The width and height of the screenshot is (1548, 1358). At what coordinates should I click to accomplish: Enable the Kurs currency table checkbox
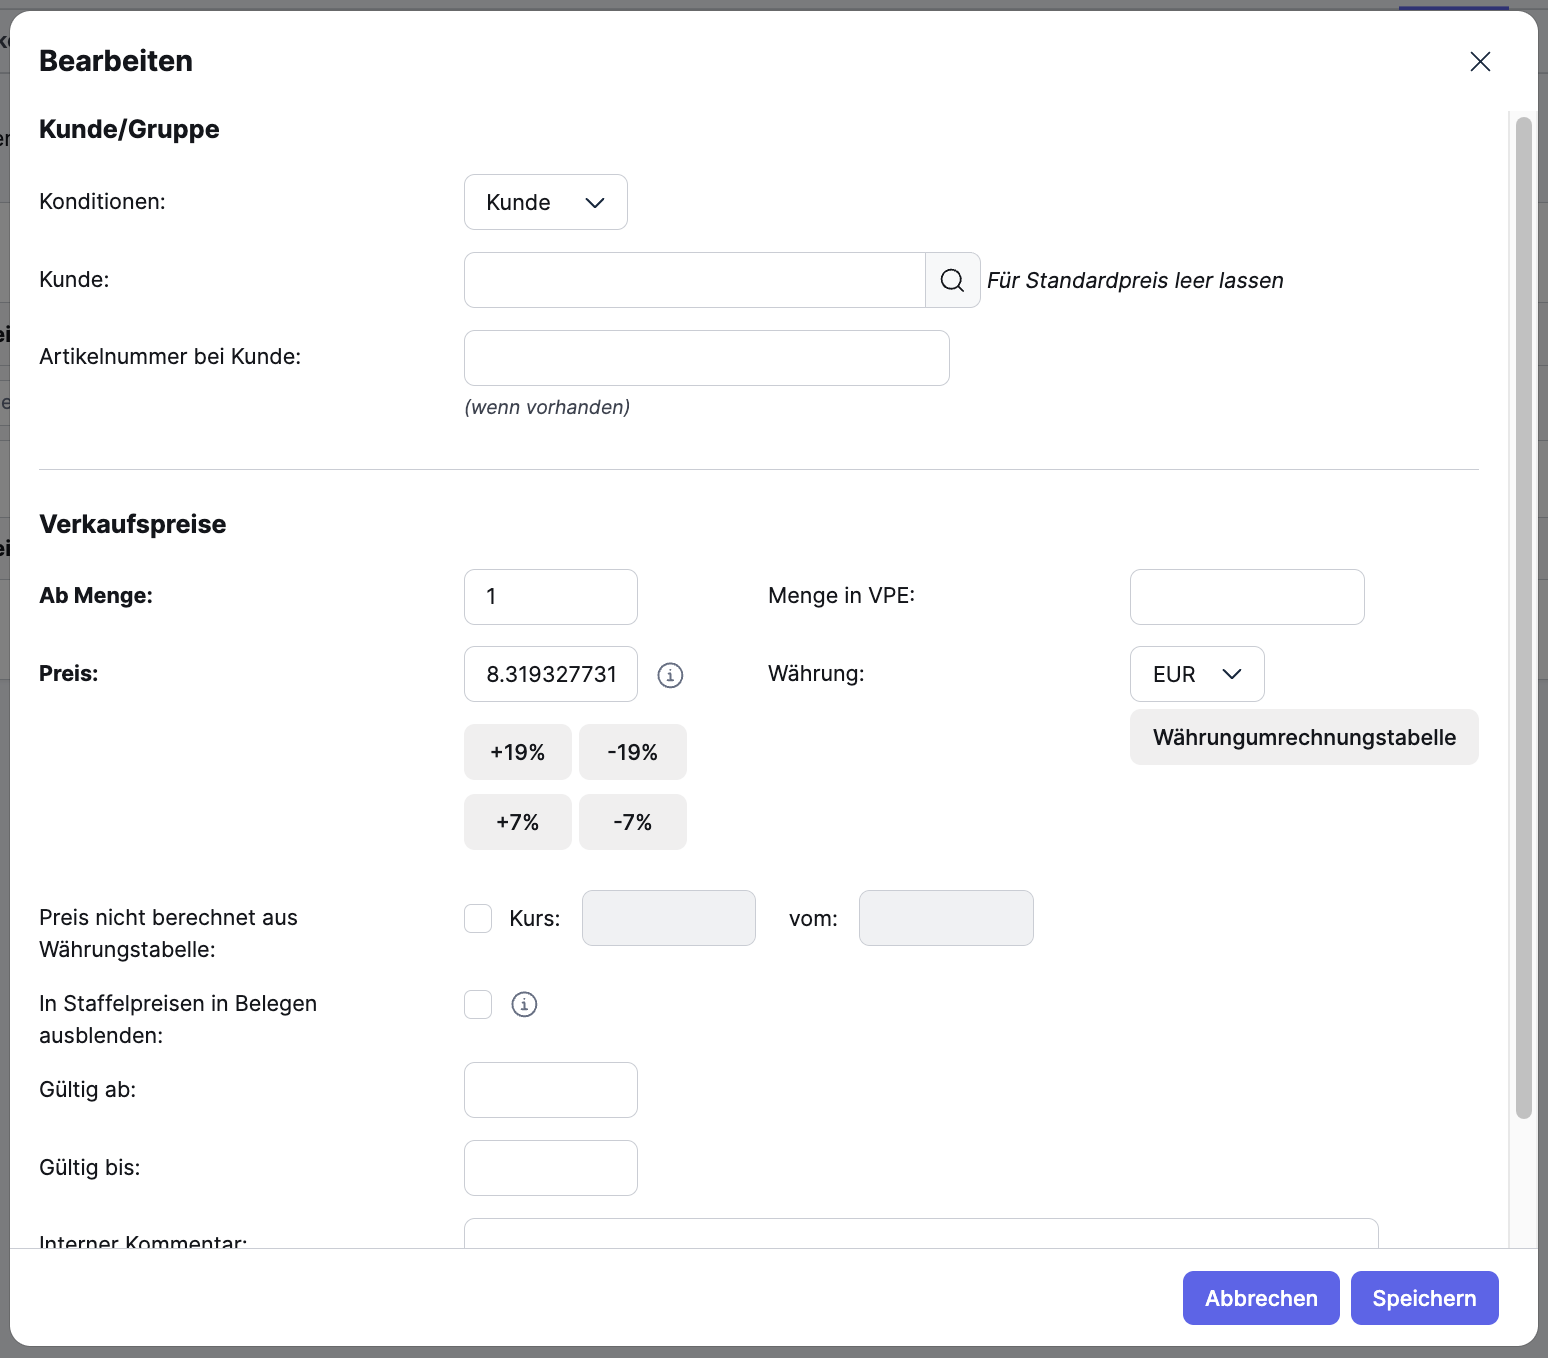coord(478,918)
